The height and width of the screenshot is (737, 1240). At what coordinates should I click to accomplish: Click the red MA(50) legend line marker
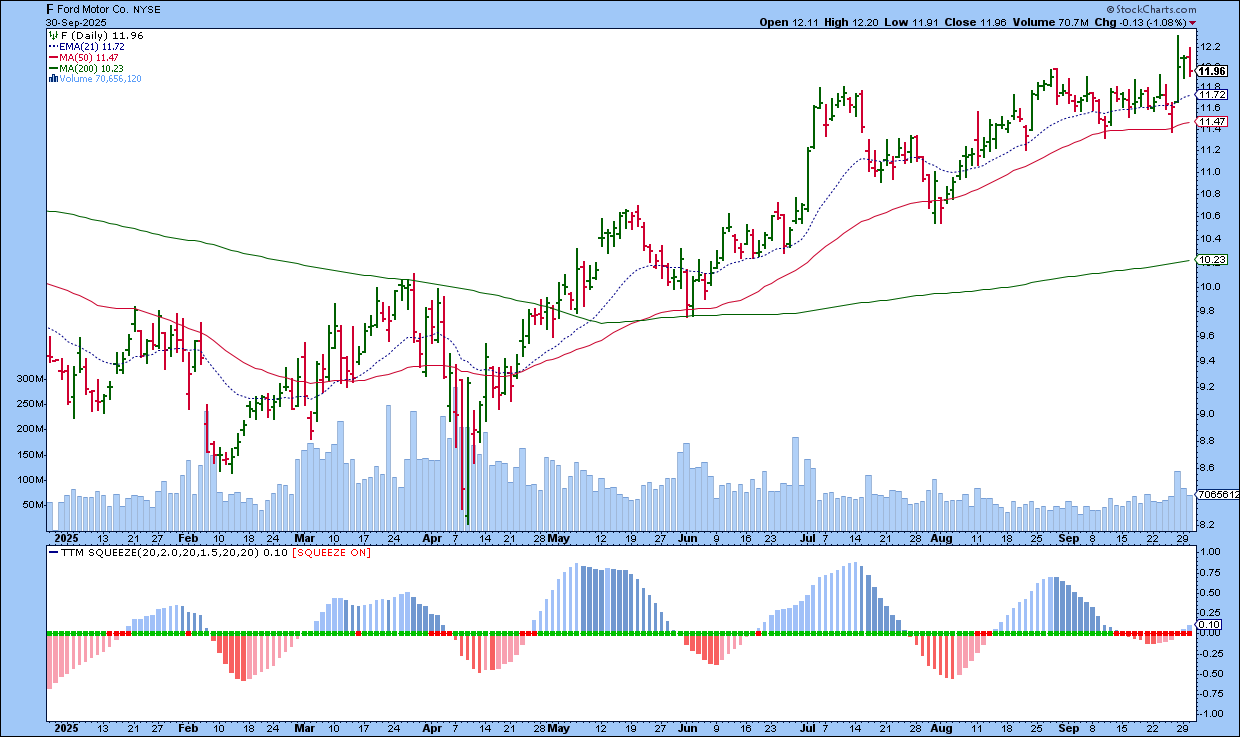pos(52,57)
